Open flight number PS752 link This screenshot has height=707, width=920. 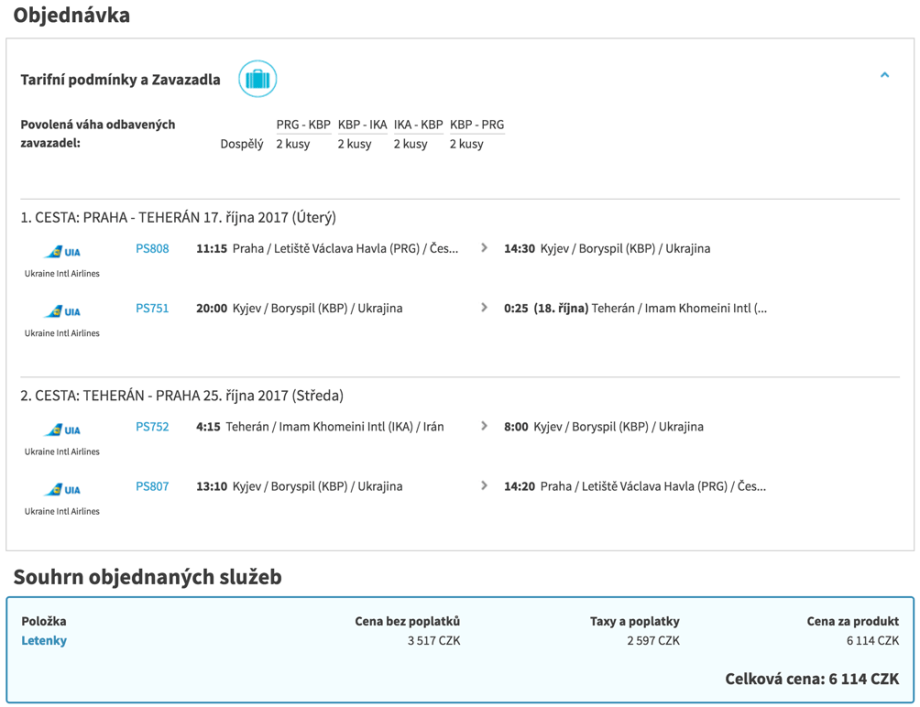152,427
